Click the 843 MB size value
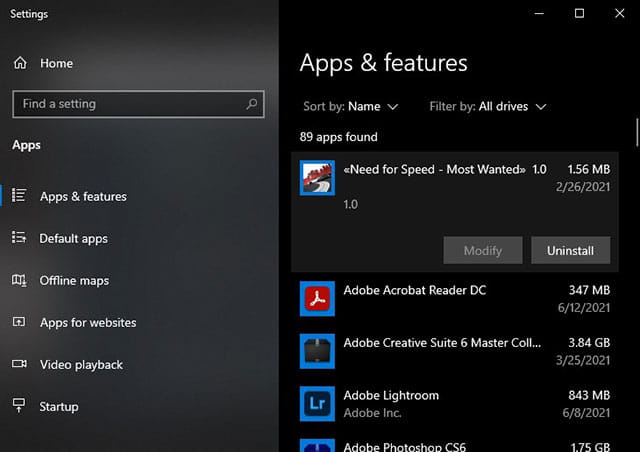This screenshot has height=452, width=640. coord(589,395)
